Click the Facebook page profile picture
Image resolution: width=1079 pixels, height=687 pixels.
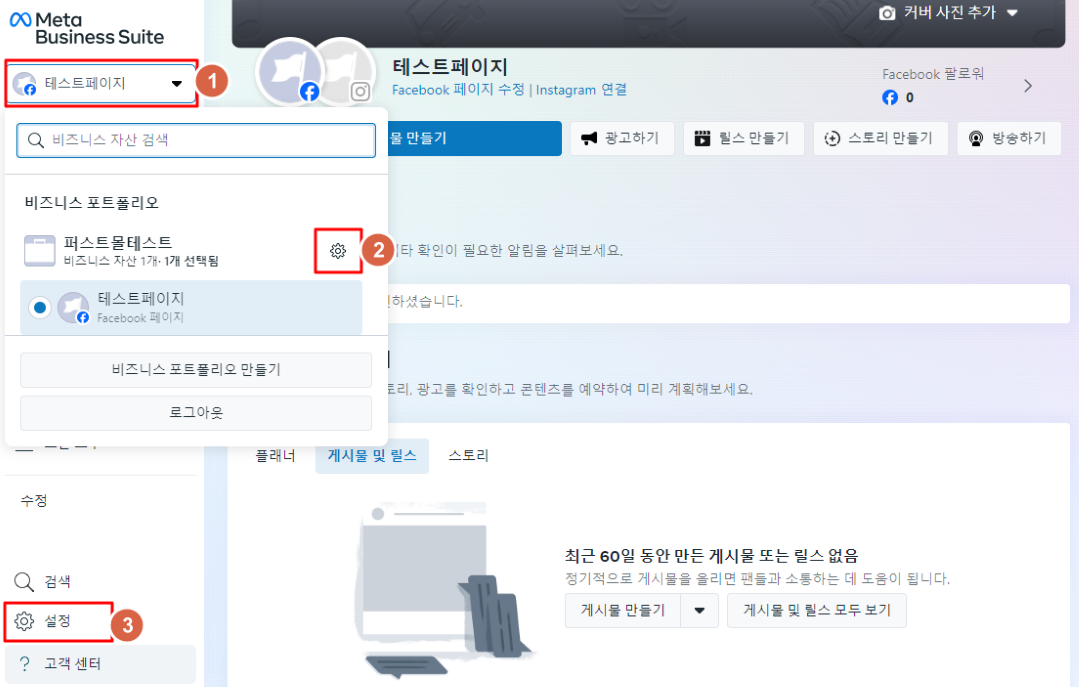click(290, 72)
